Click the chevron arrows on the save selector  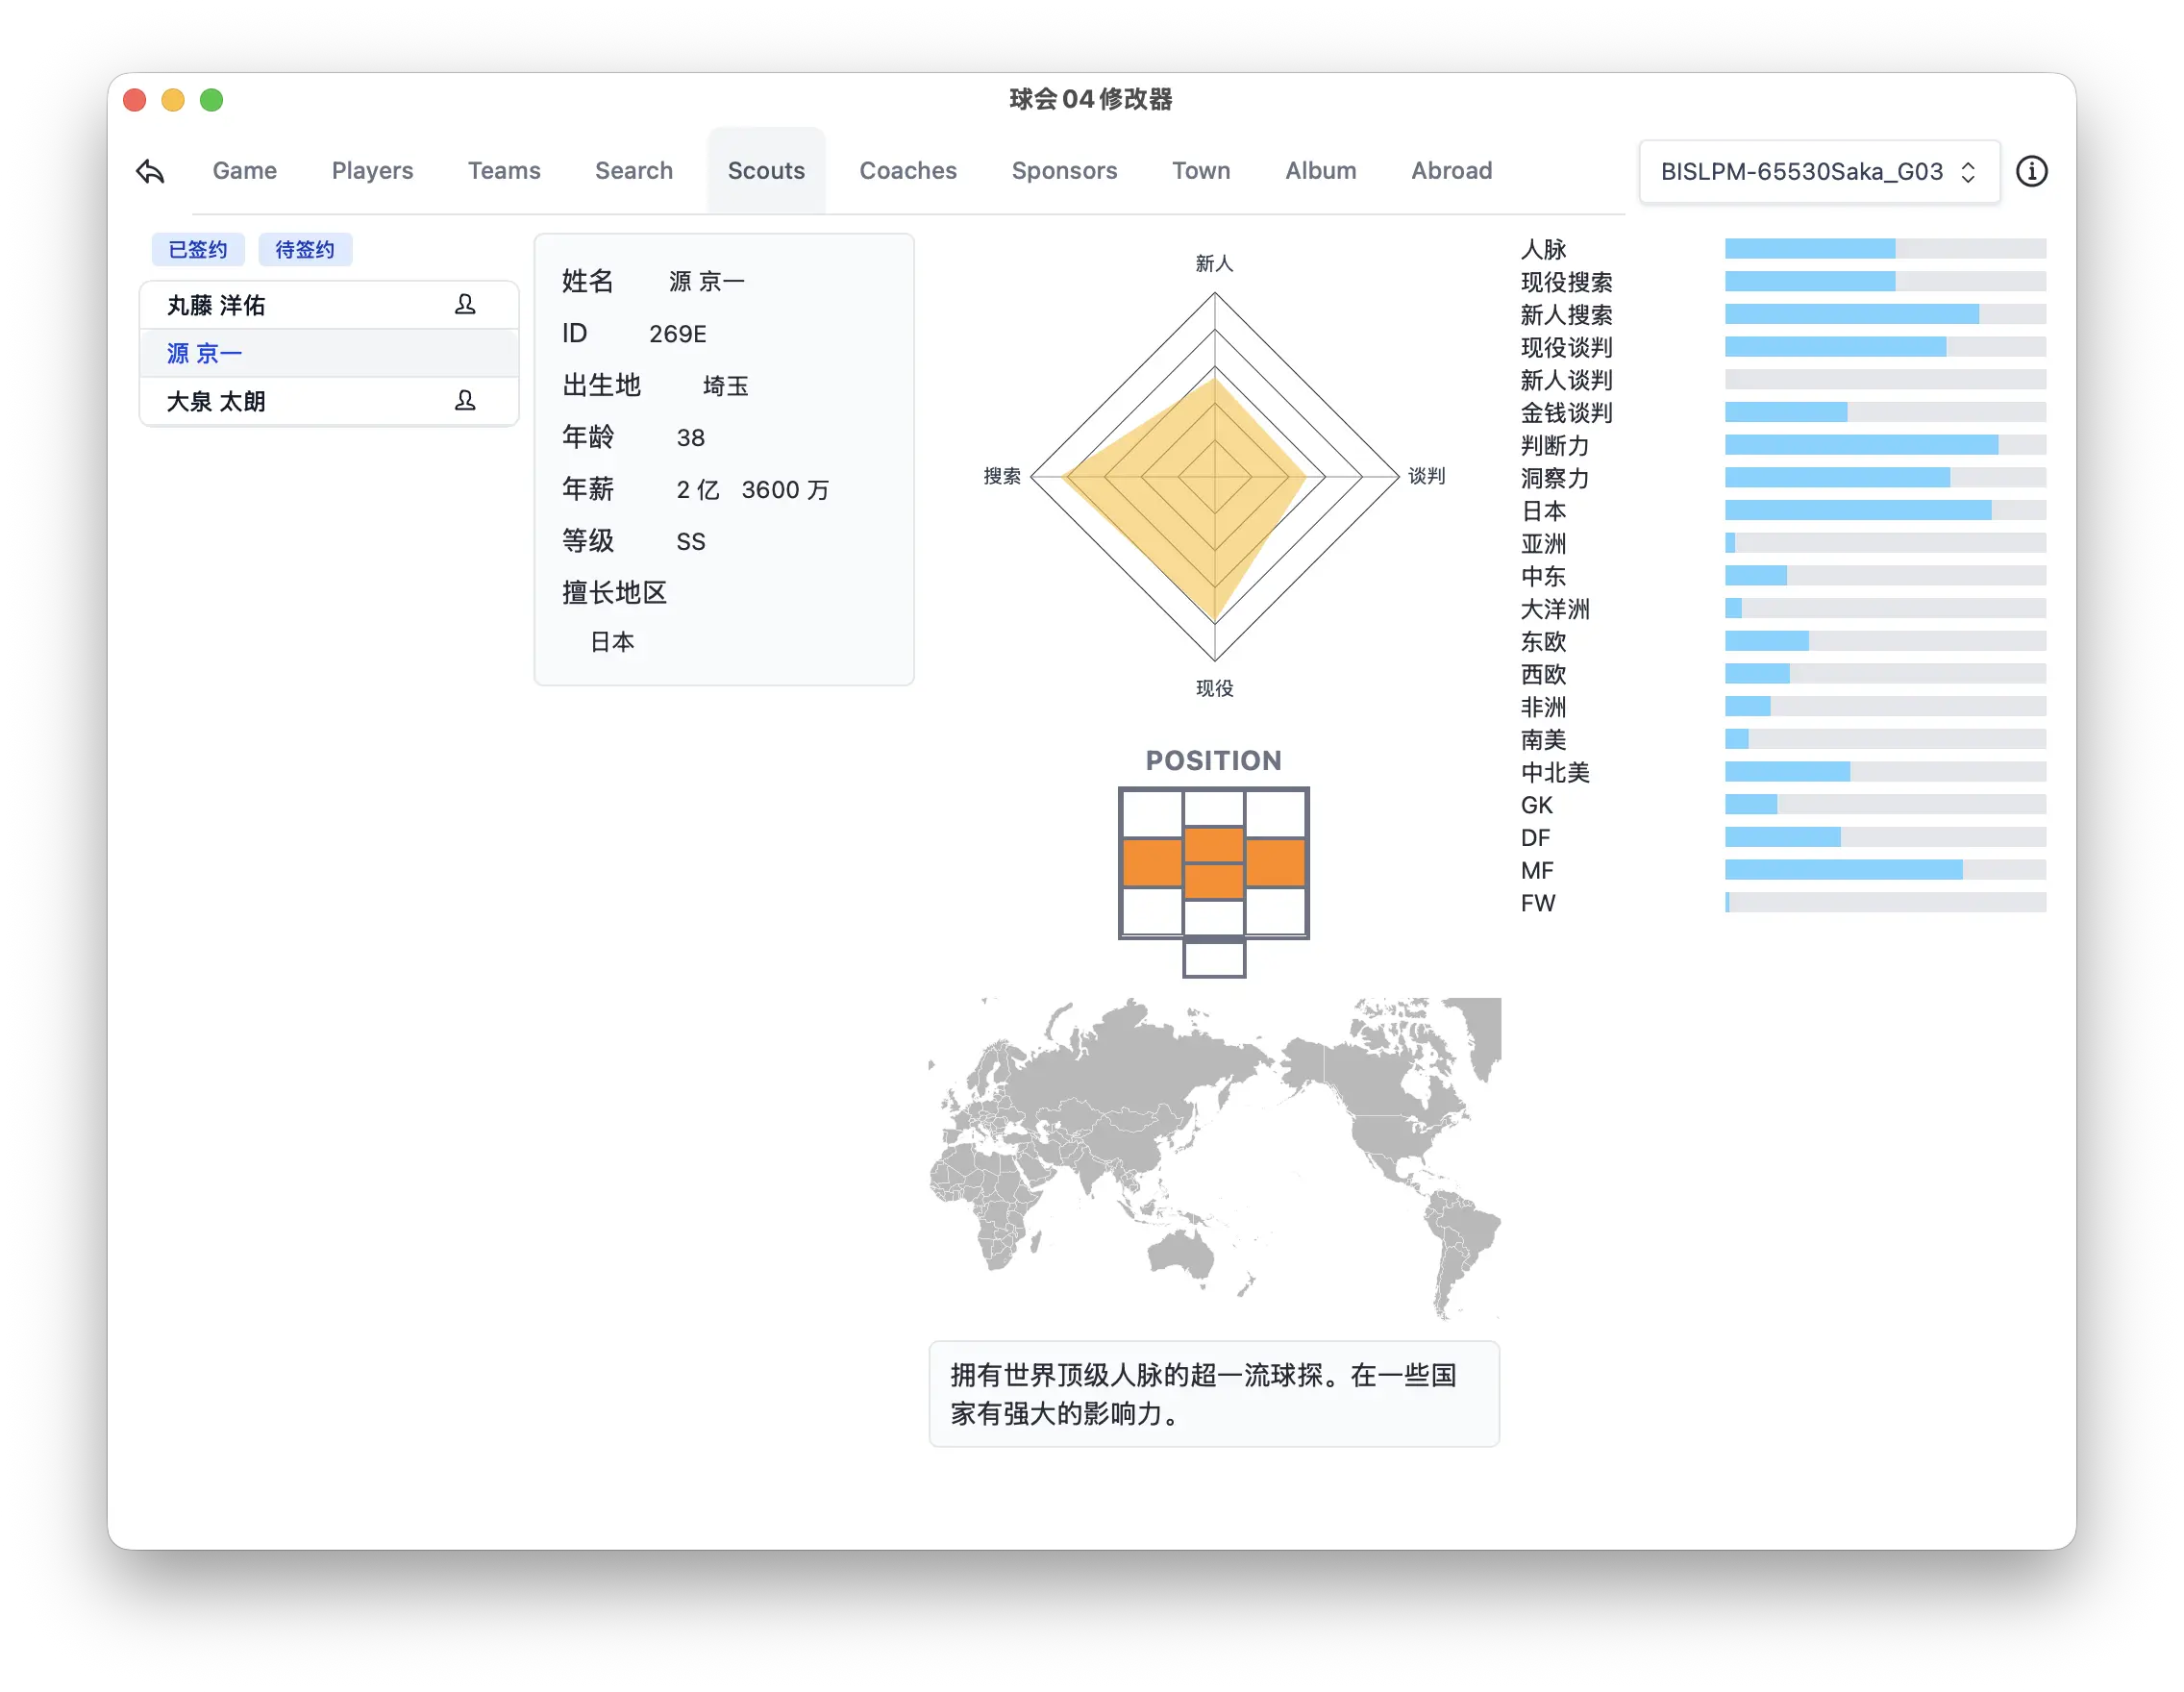1968,171
